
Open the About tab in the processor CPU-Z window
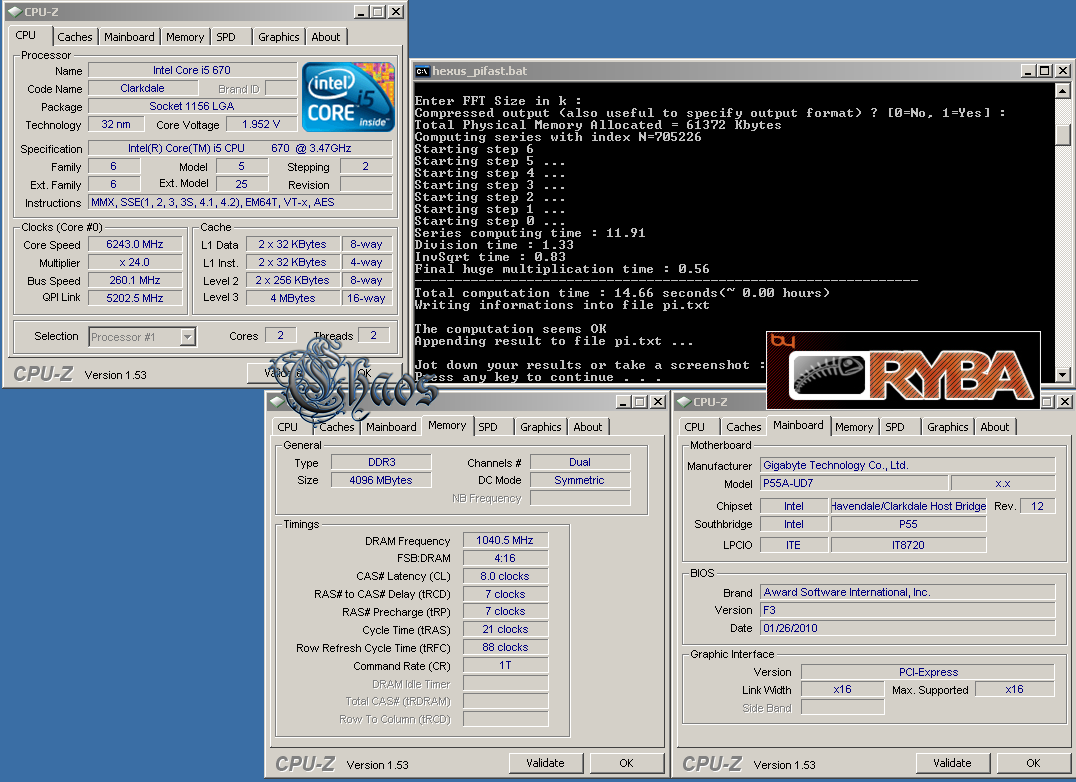pos(325,37)
